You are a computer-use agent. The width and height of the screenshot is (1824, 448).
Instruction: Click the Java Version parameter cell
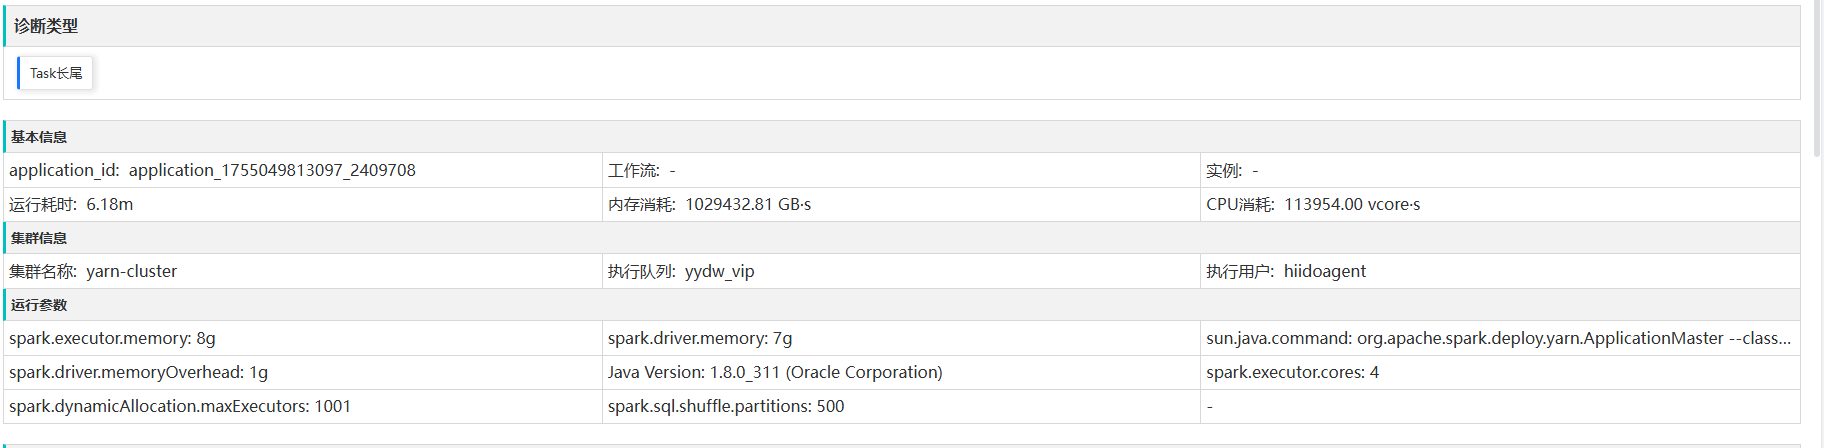(x=775, y=372)
